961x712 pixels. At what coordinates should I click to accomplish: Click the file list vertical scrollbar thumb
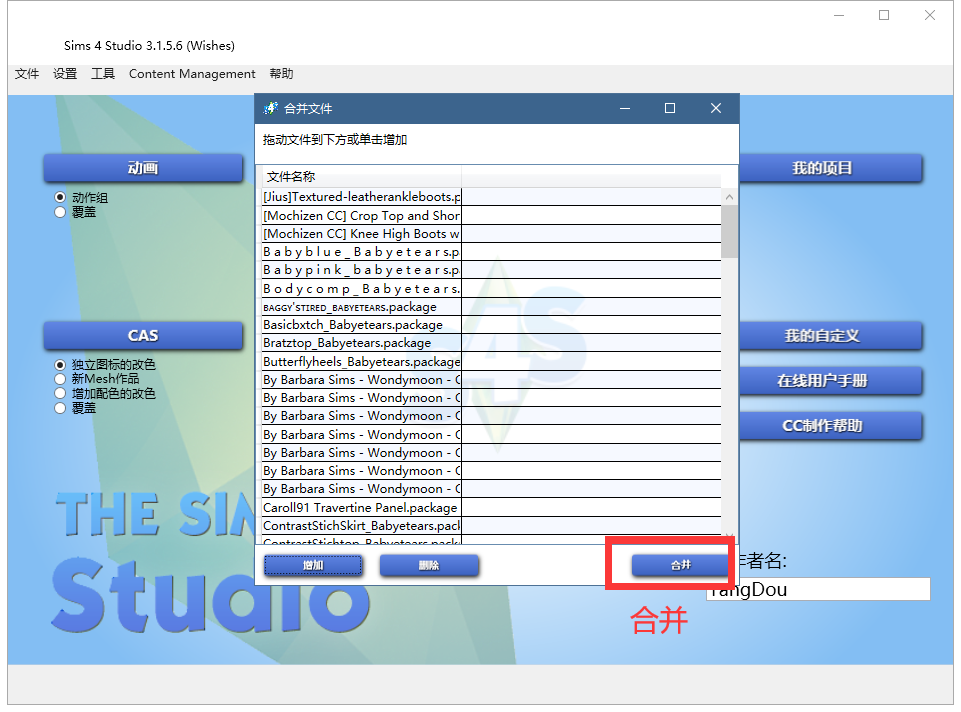click(x=729, y=232)
